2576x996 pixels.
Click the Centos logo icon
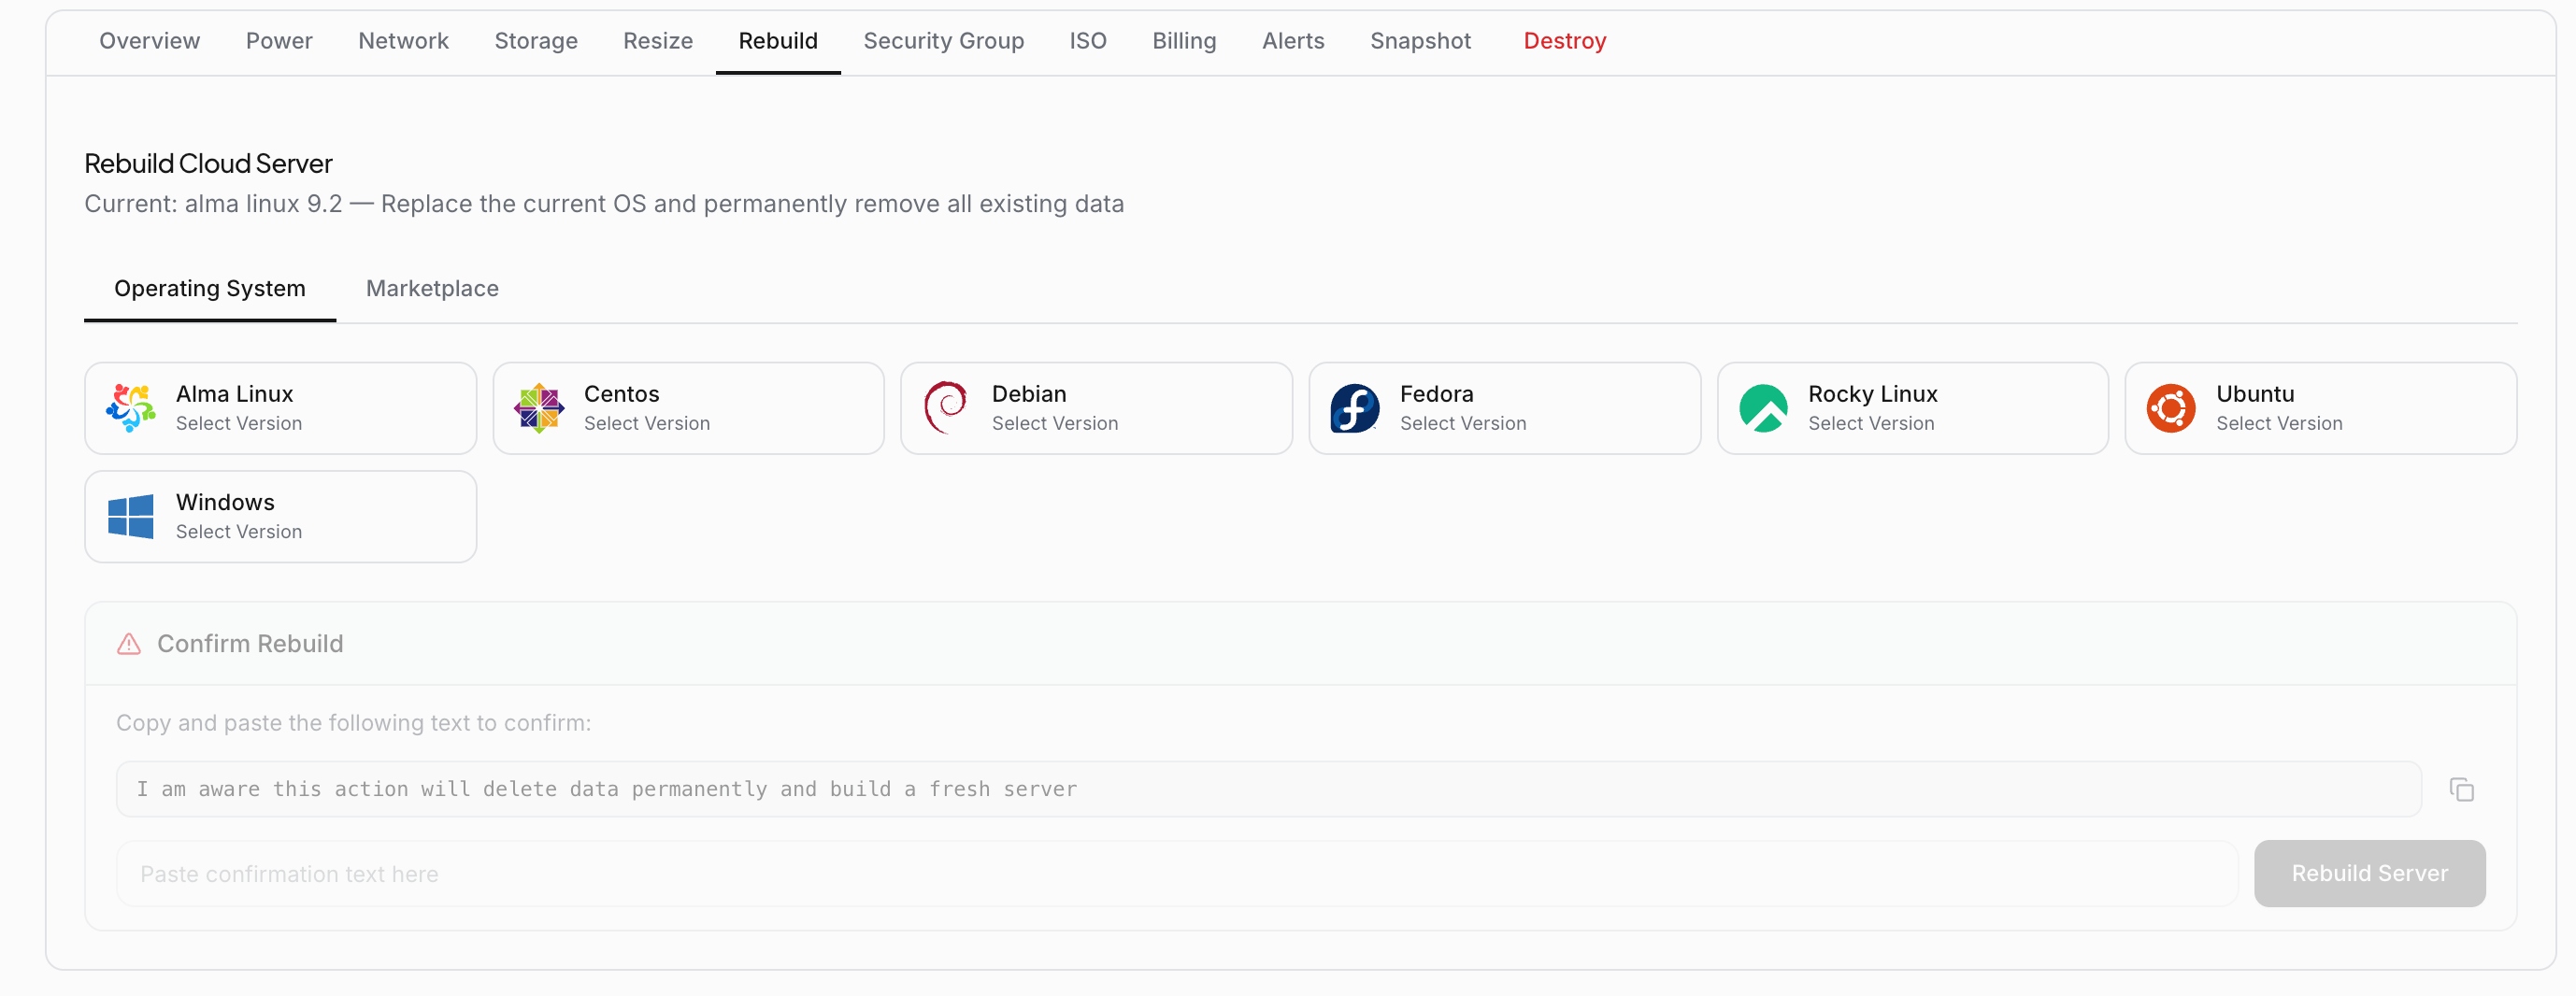[x=539, y=408]
